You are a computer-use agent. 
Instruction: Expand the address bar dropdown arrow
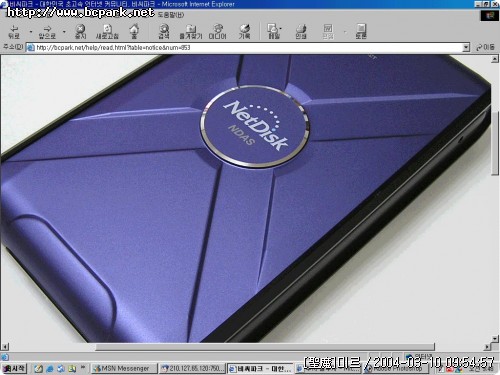click(466, 48)
